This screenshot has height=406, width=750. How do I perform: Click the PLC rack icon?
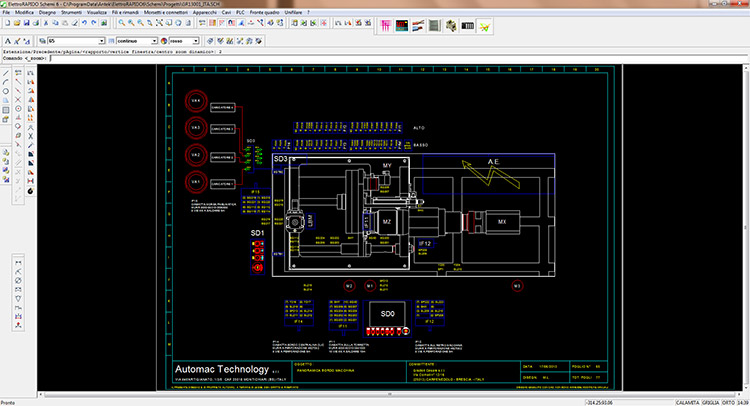(x=468, y=26)
